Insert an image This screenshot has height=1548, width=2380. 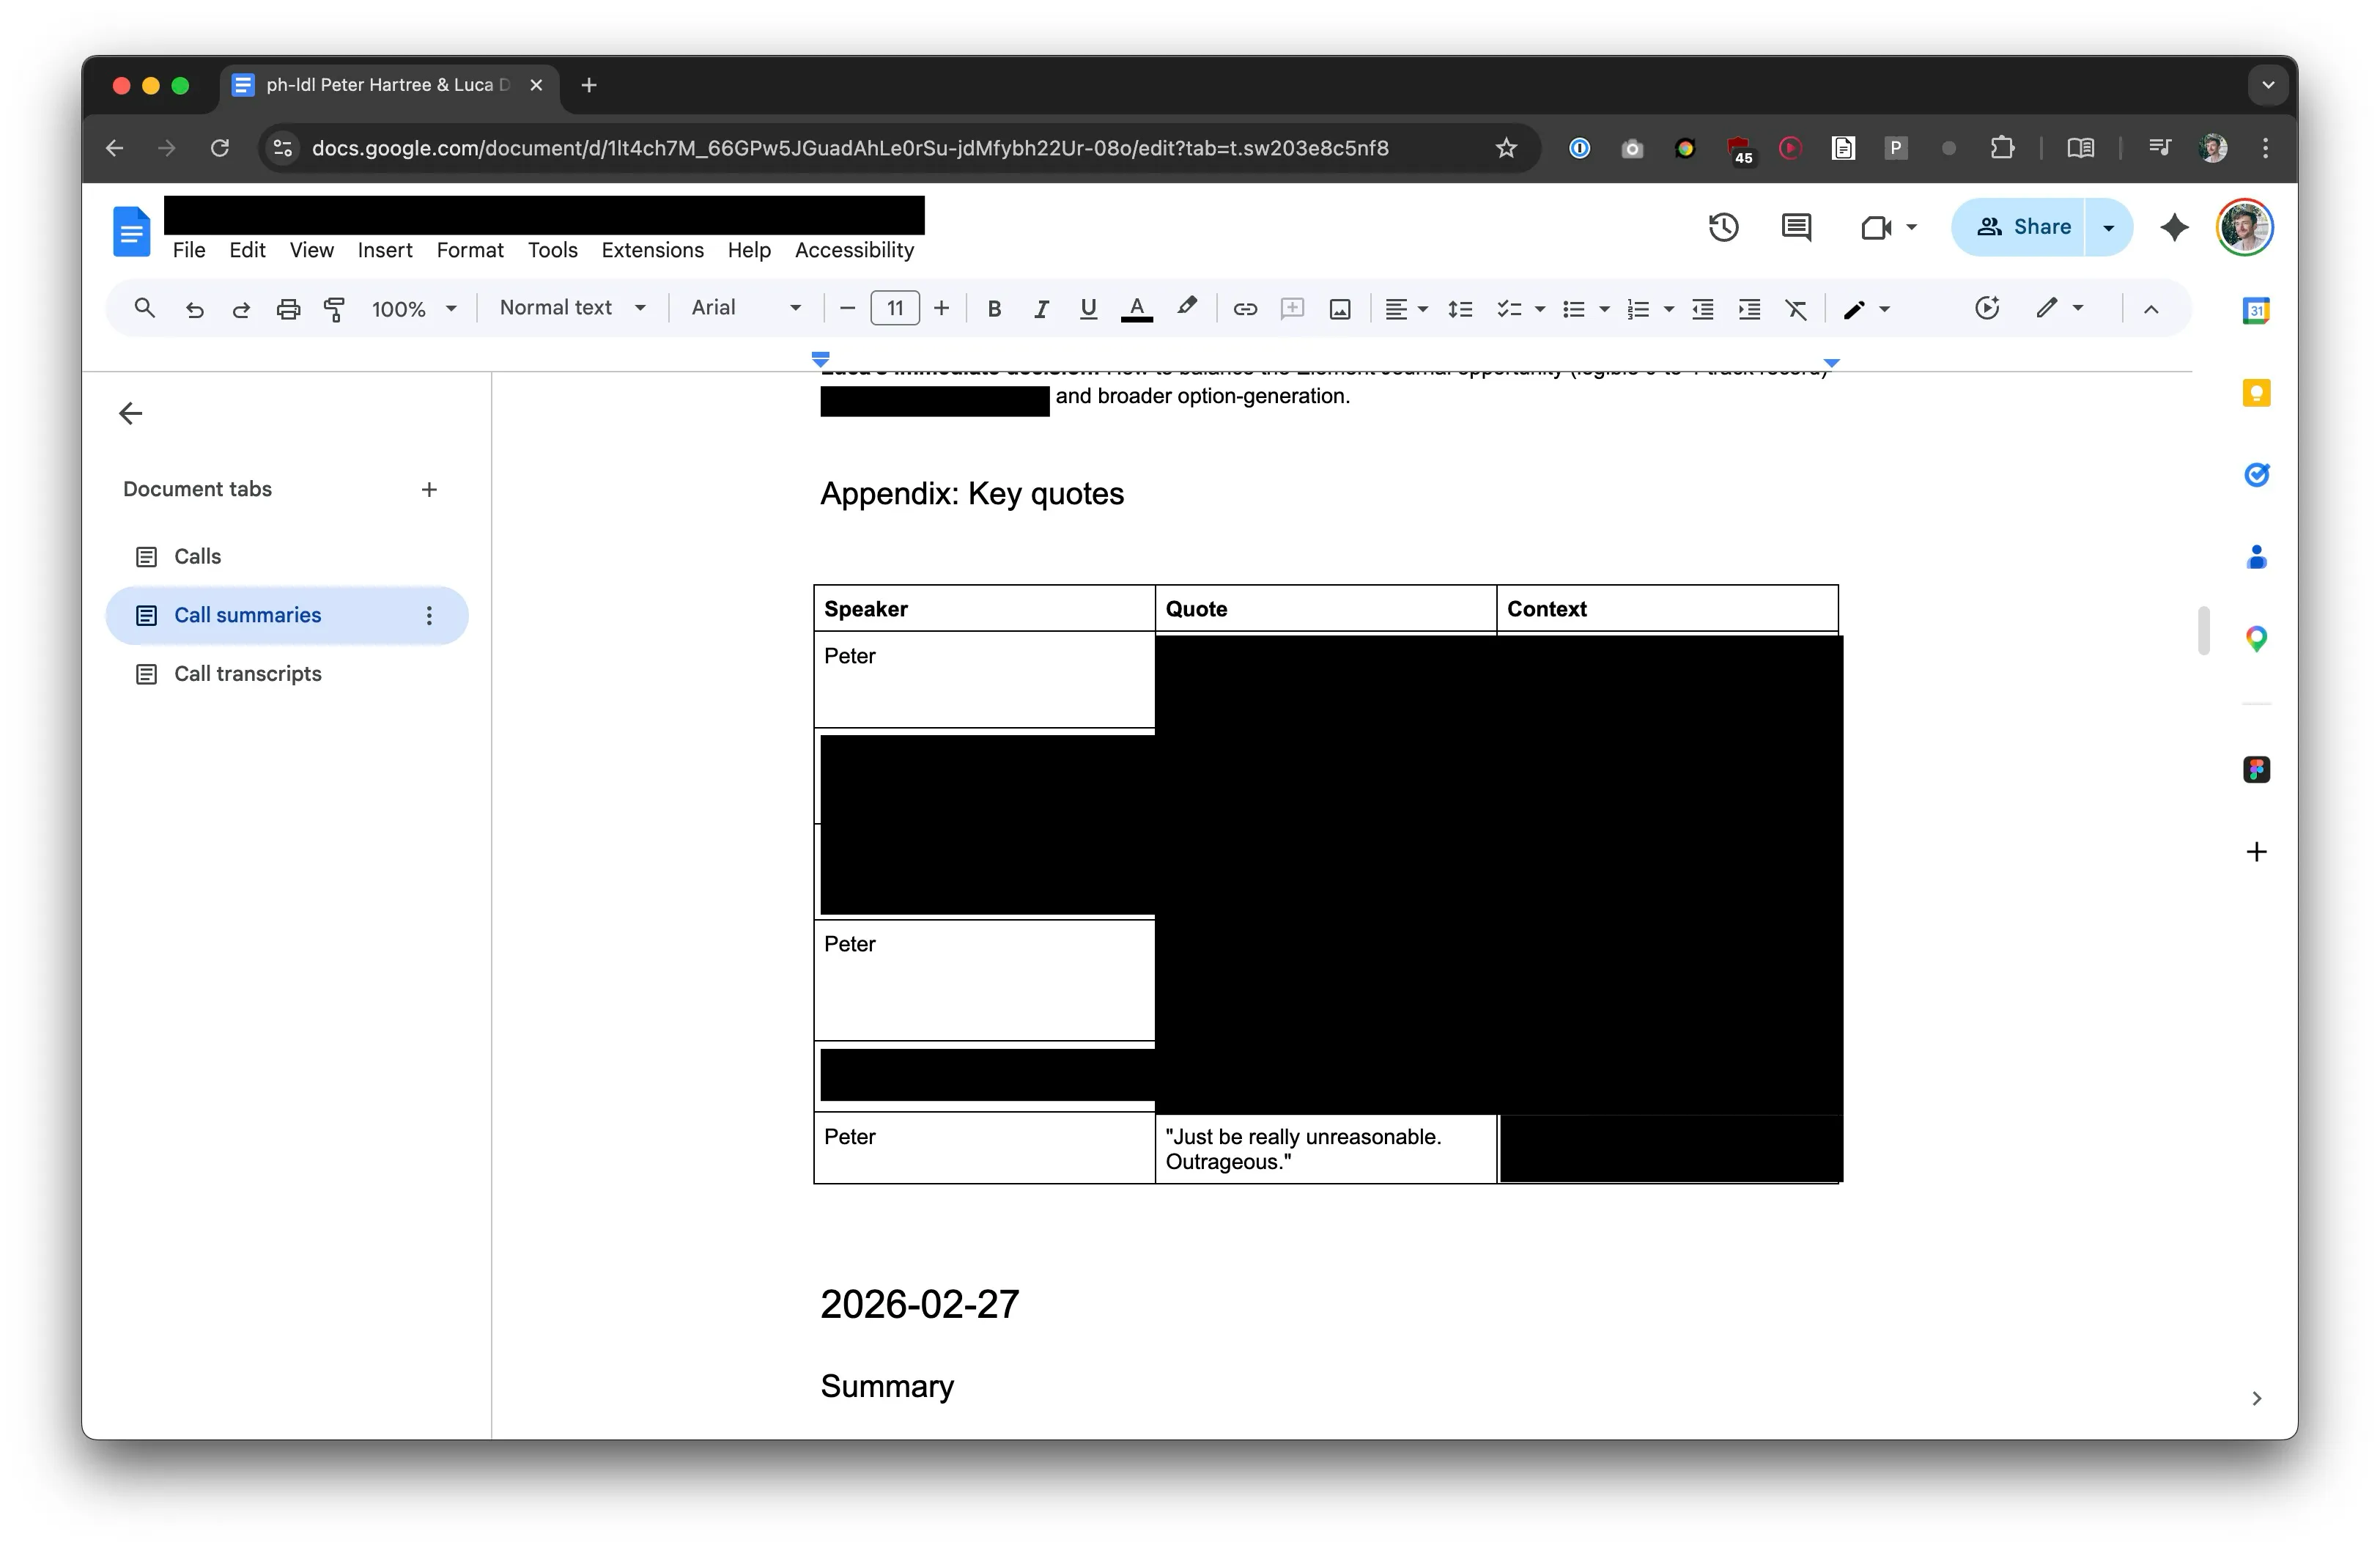click(1339, 308)
